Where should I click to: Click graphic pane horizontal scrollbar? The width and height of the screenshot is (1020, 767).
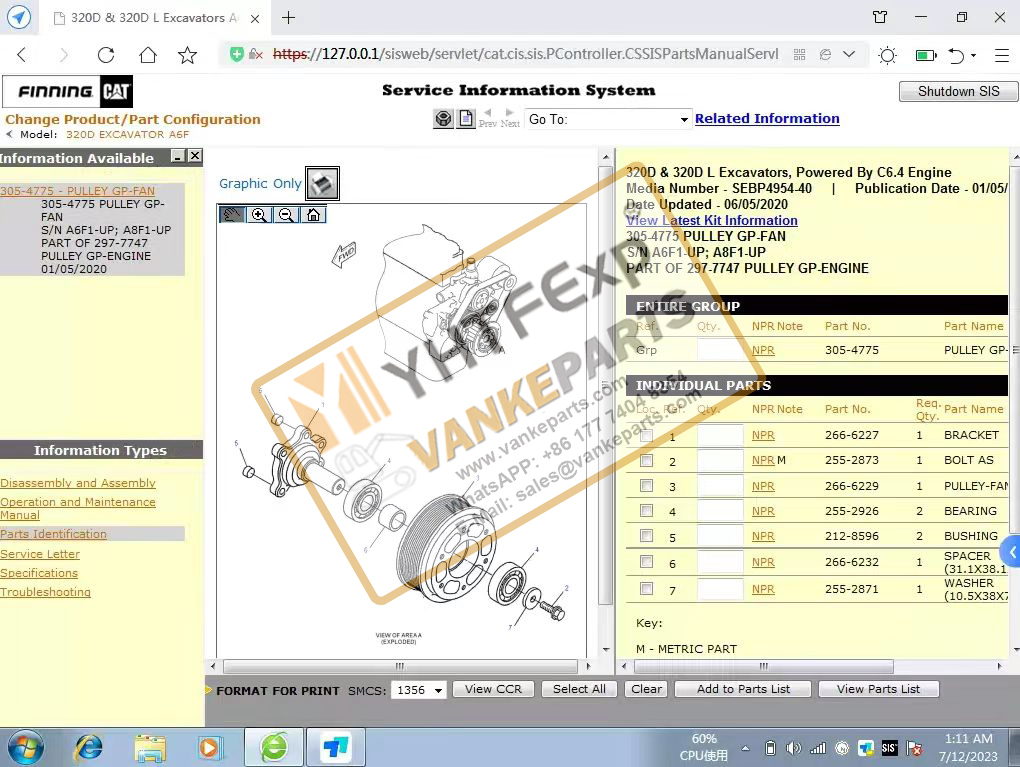tap(400, 666)
